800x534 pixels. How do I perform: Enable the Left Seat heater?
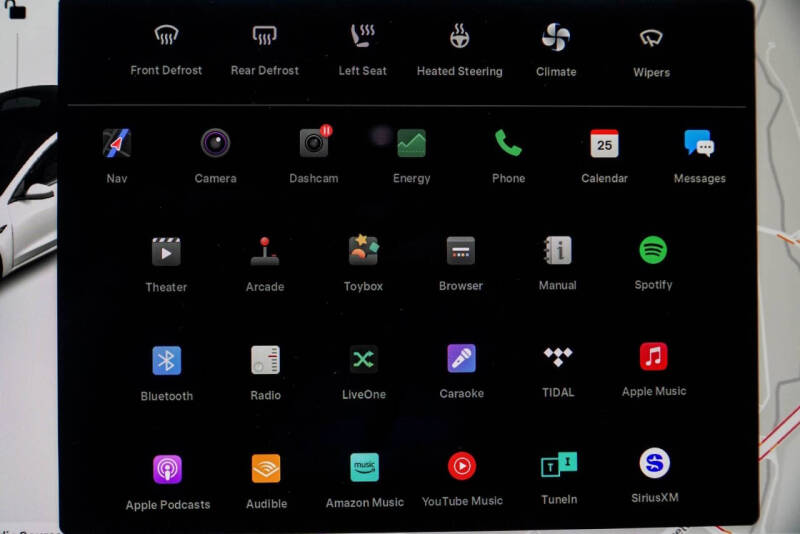(362, 38)
